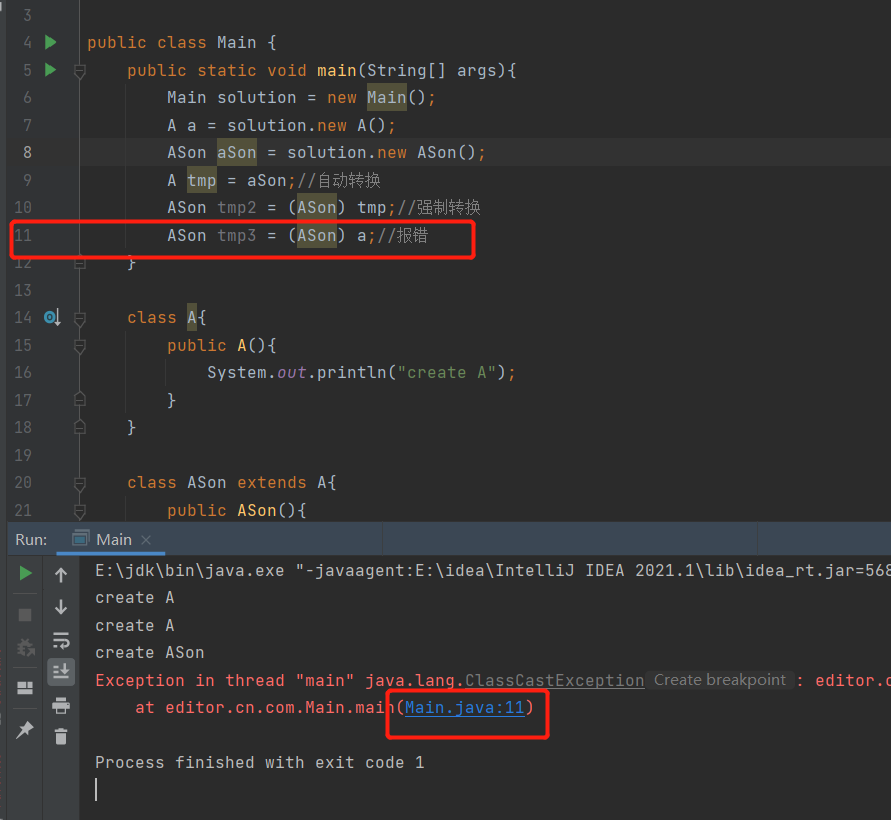
Task: Collapse the main method body
Action: coord(80,70)
